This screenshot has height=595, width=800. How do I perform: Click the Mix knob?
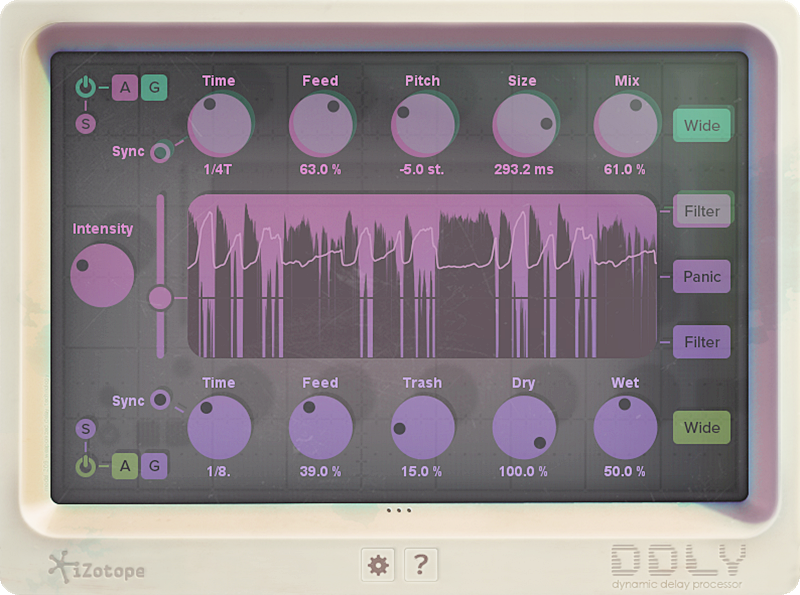pos(626,125)
